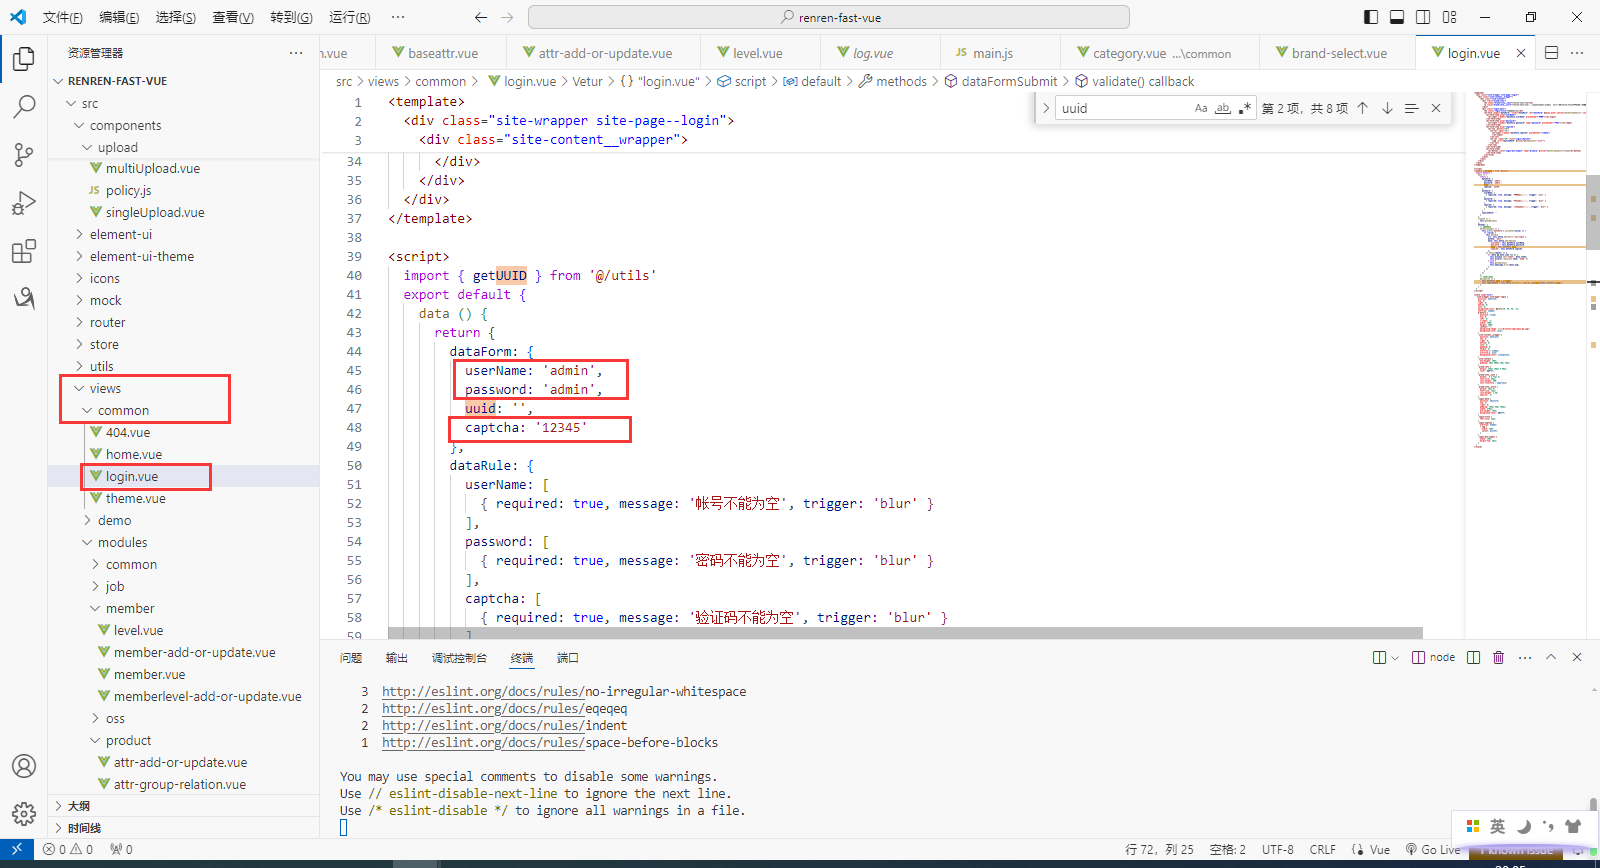Image resolution: width=1600 pixels, height=868 pixels.
Task: Open the Manage gear settings icon
Action: (x=24, y=814)
